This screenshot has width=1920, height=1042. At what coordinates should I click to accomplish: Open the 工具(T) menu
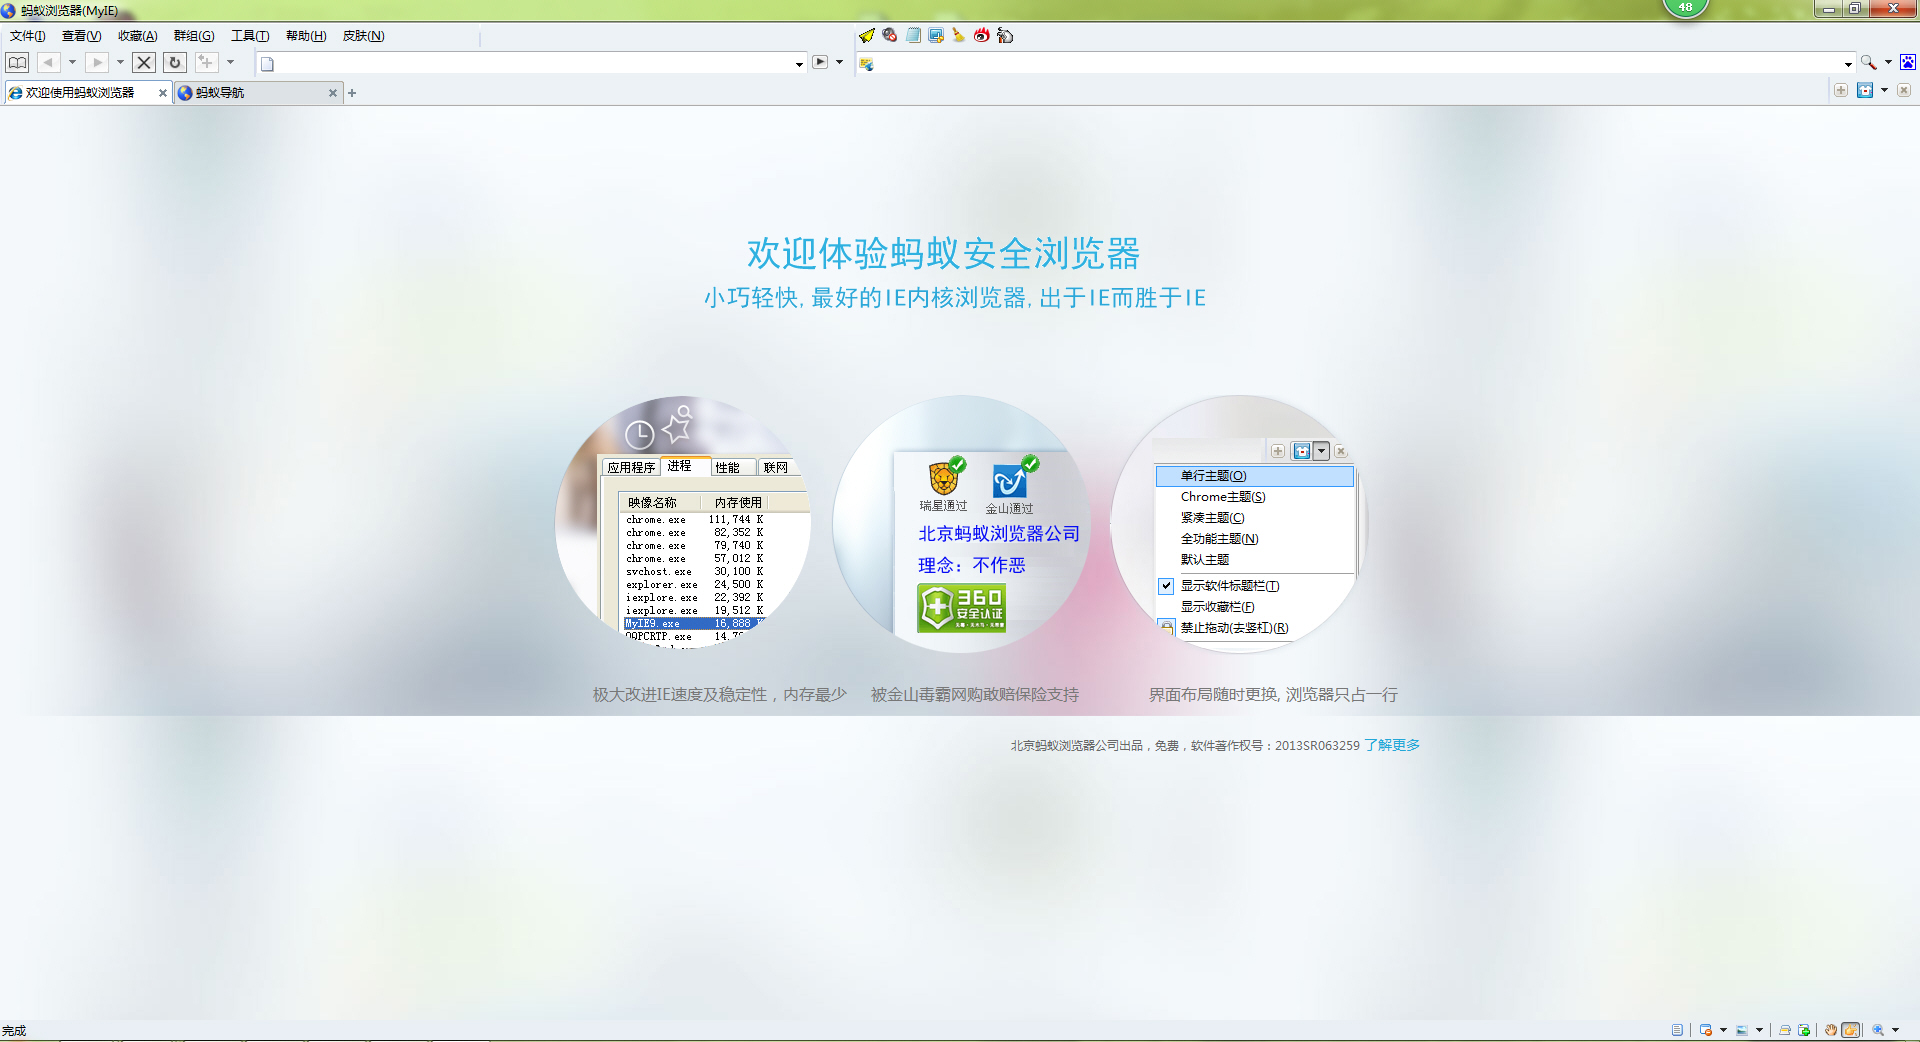(250, 36)
